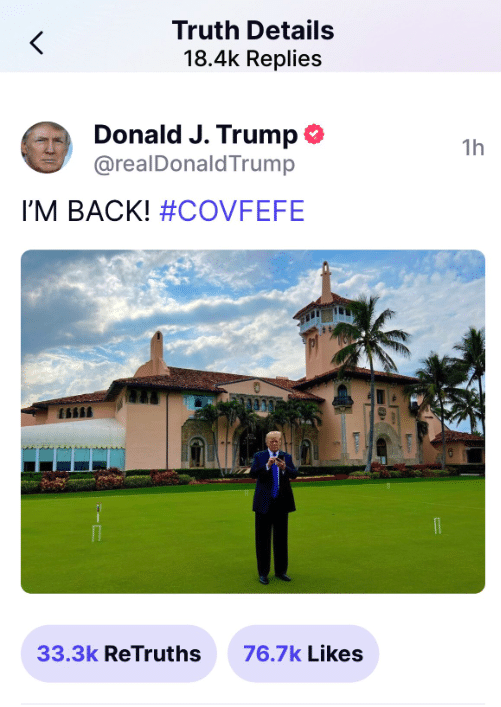Open the circular profile avatar

click(46, 147)
